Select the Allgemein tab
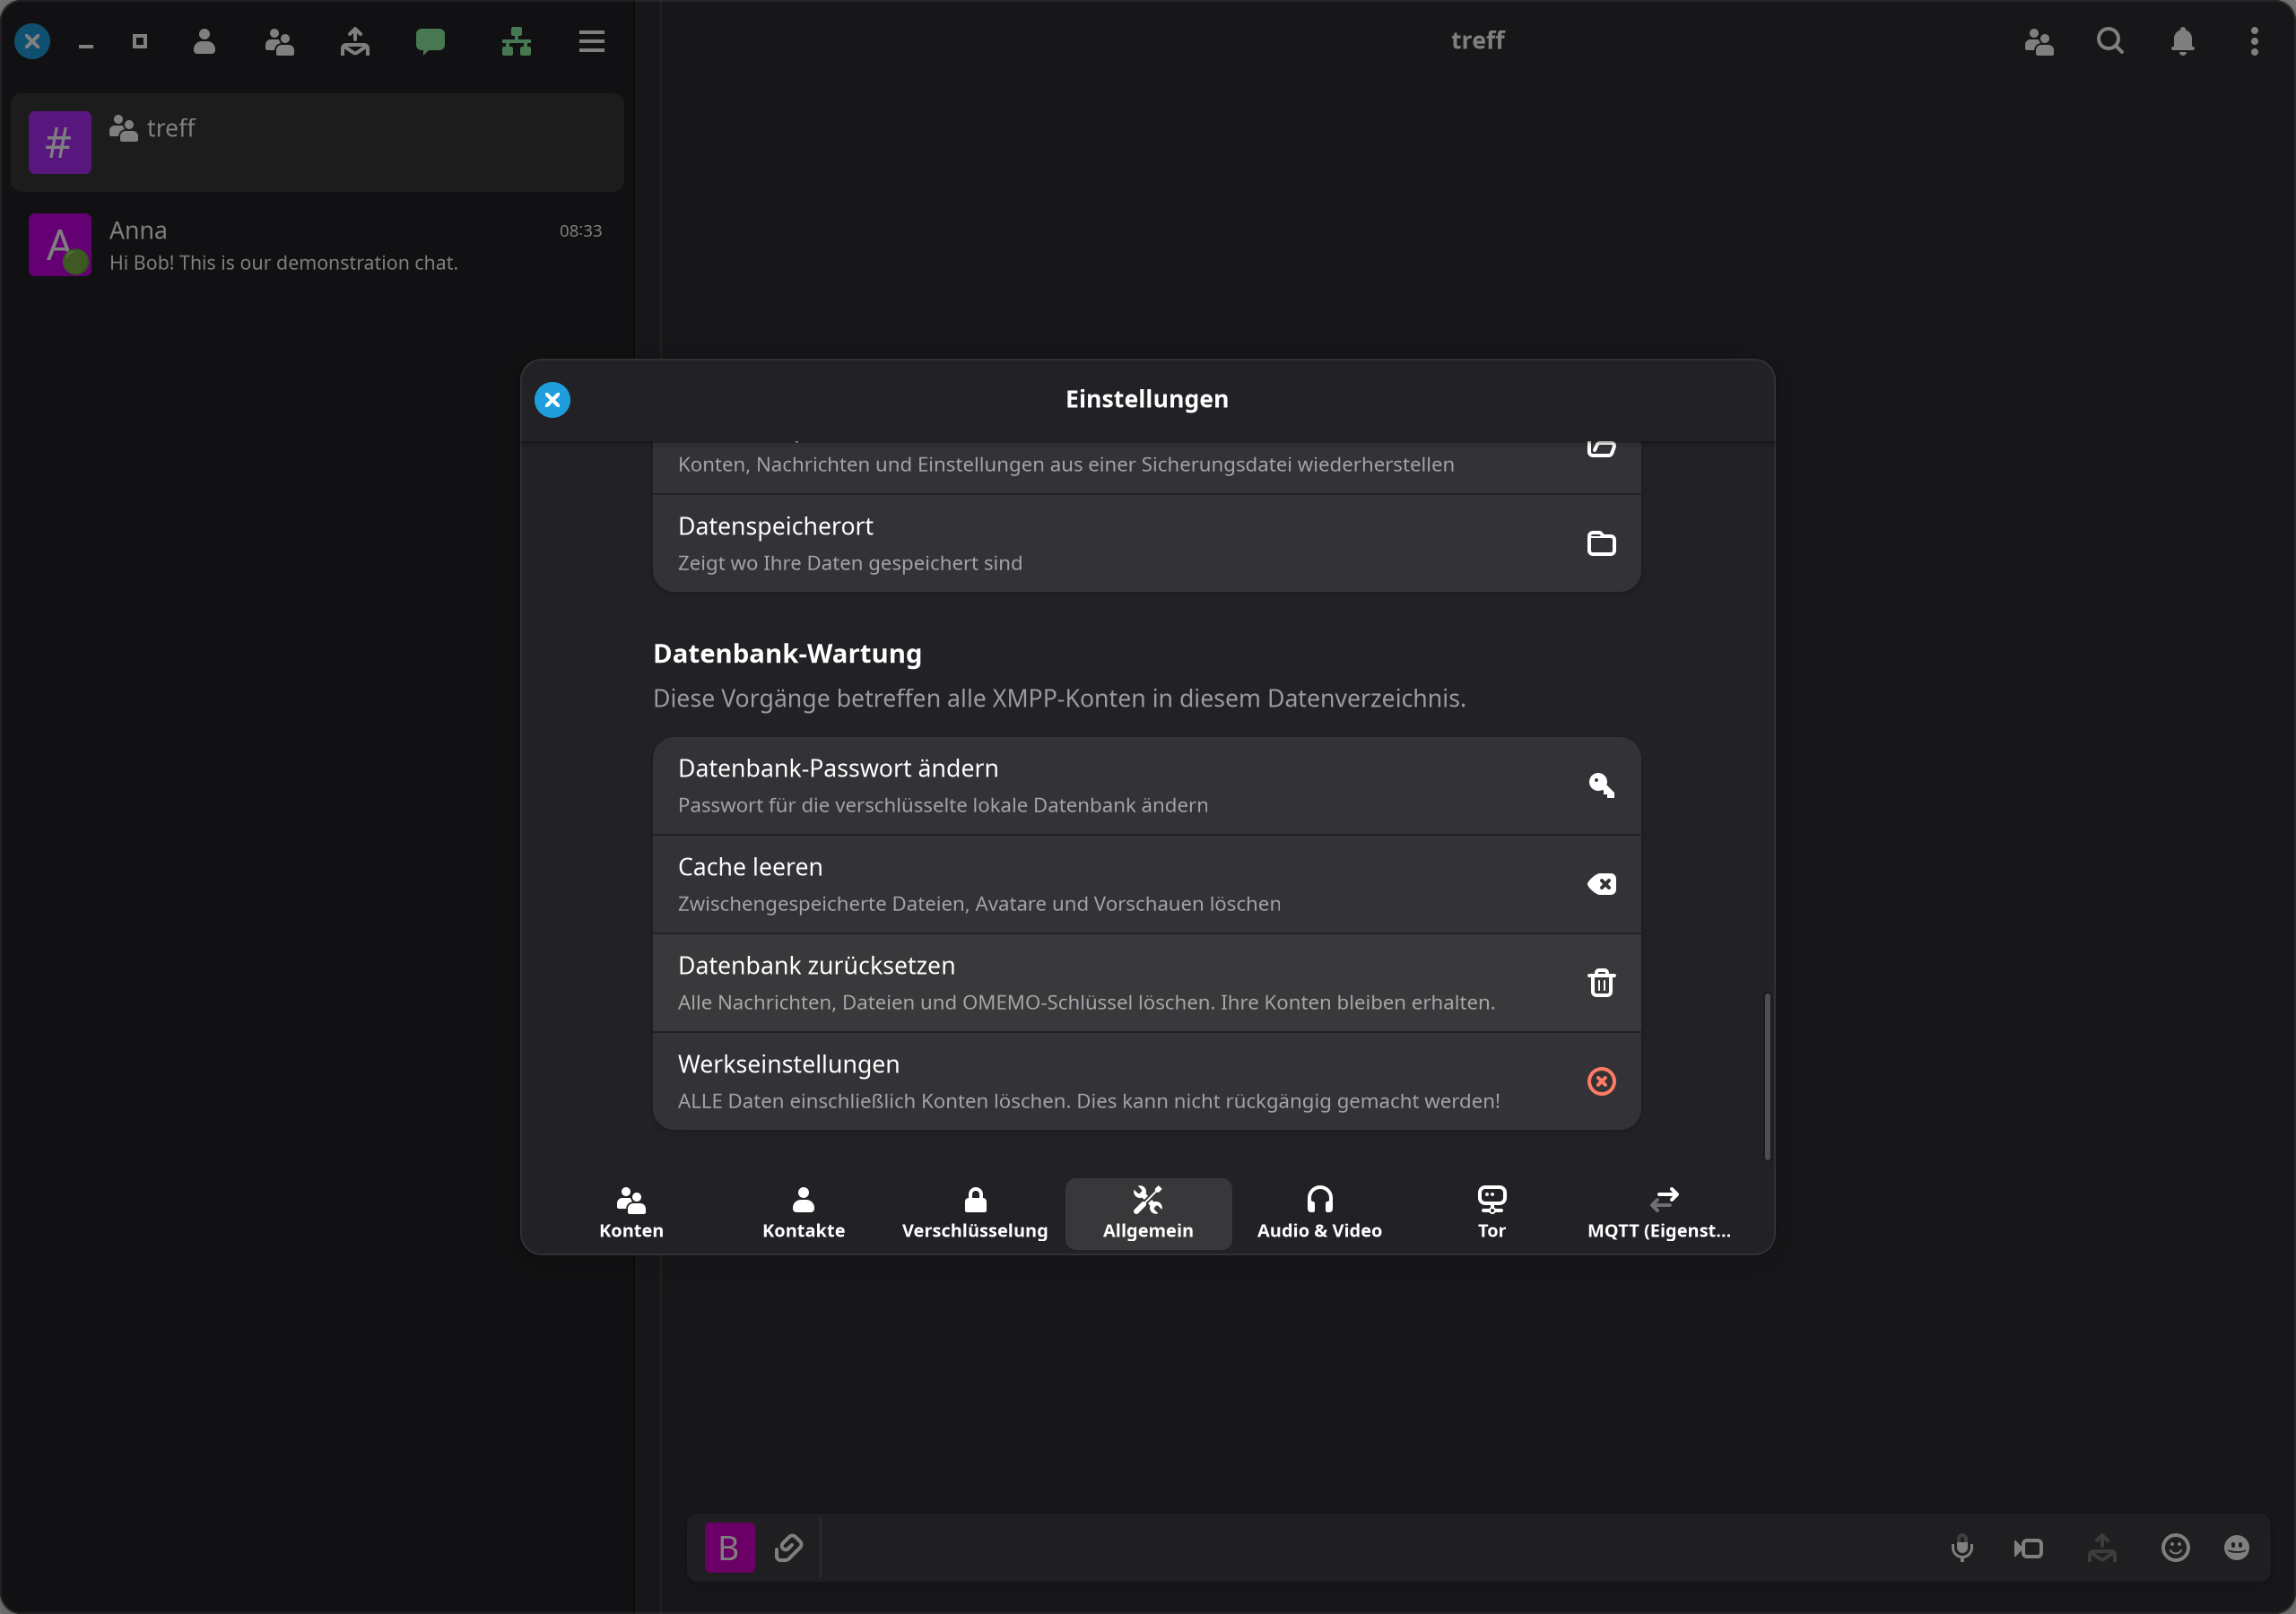The image size is (2296, 1614). pyautogui.click(x=1148, y=1213)
